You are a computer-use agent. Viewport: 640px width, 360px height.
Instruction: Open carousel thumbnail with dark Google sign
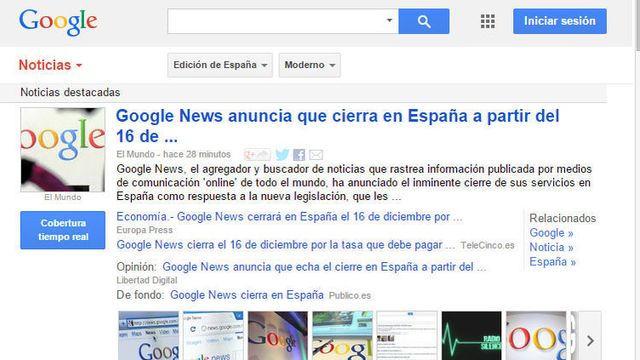point(278,336)
